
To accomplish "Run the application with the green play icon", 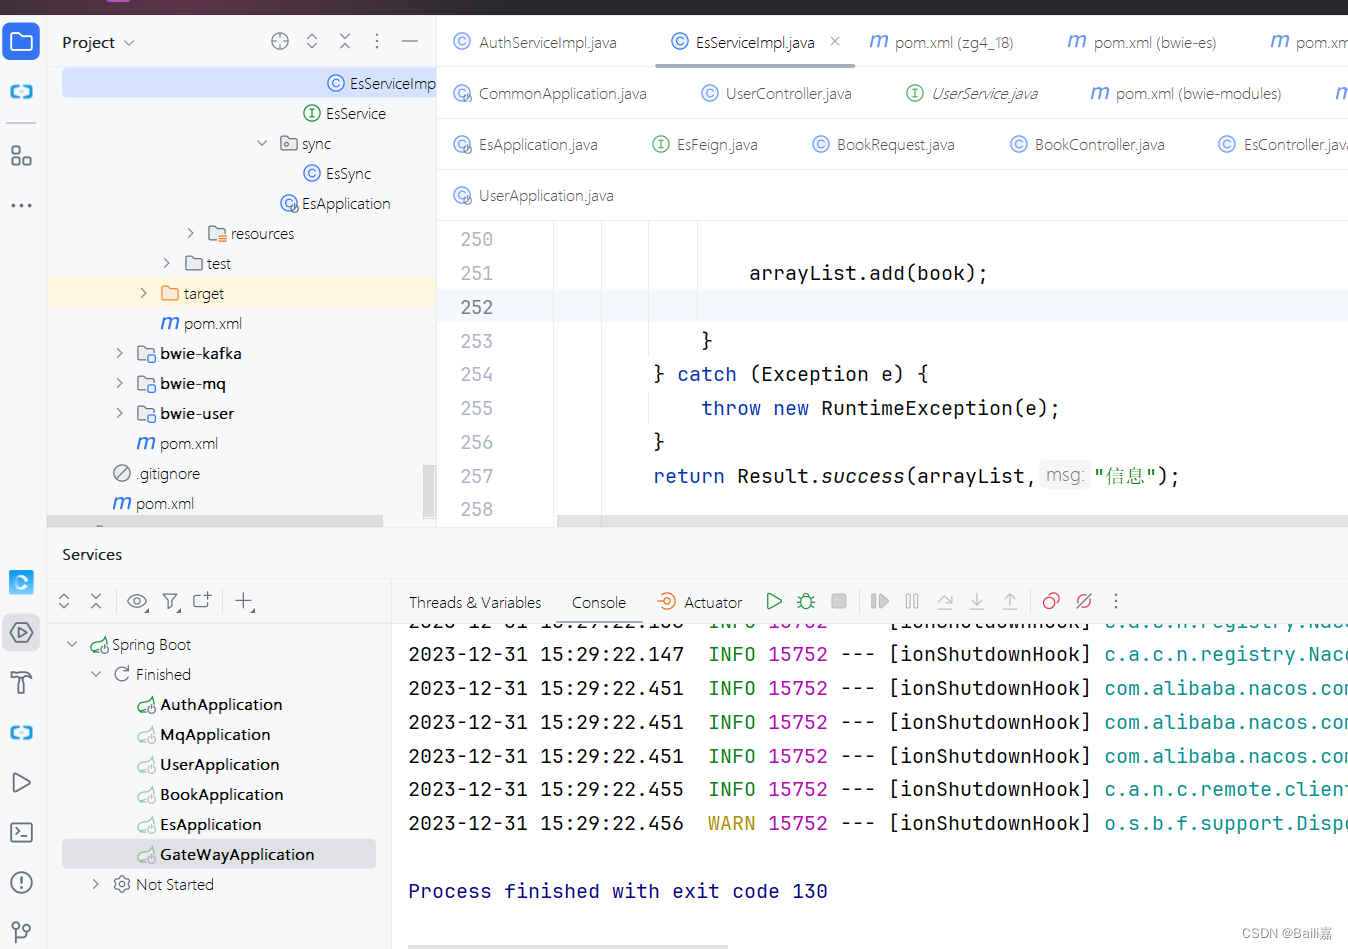I will [774, 601].
